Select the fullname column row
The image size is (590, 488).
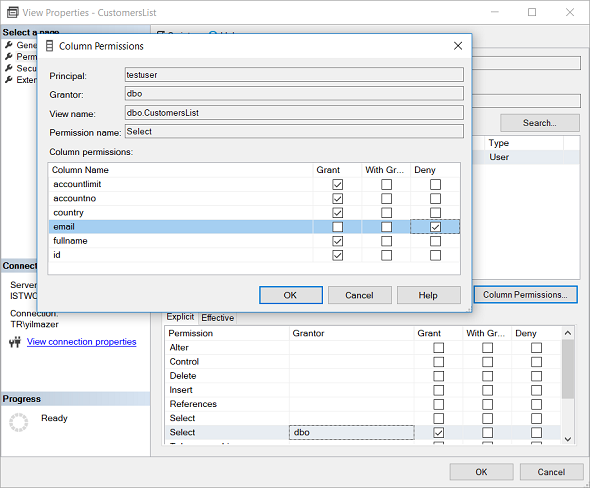pos(254,241)
